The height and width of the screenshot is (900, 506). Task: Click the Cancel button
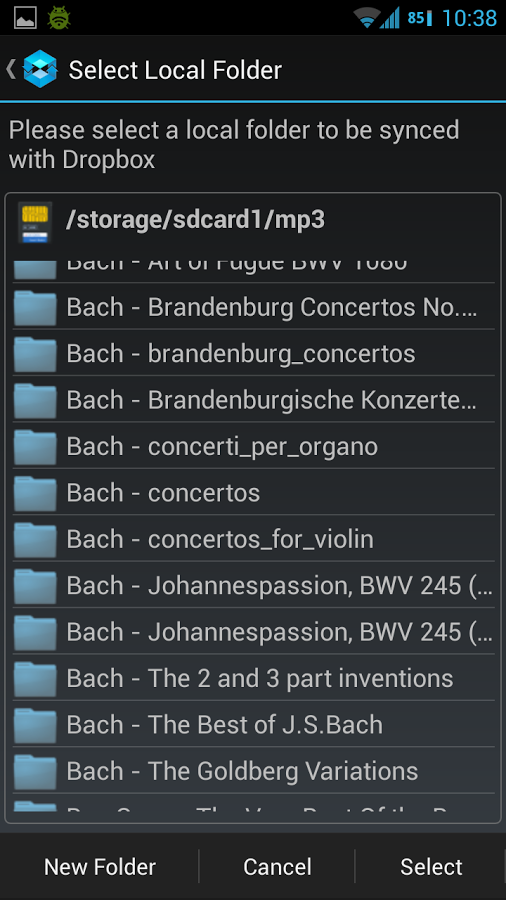click(277, 867)
